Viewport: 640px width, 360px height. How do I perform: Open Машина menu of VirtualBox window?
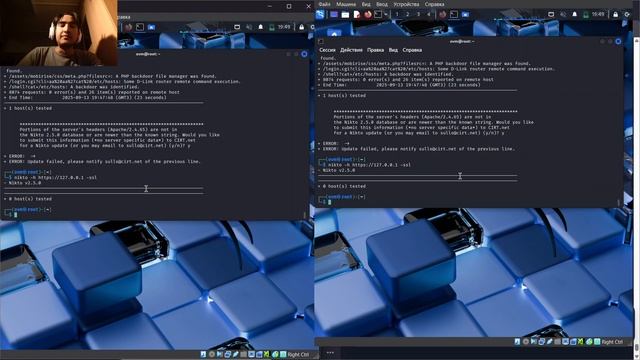click(x=346, y=4)
